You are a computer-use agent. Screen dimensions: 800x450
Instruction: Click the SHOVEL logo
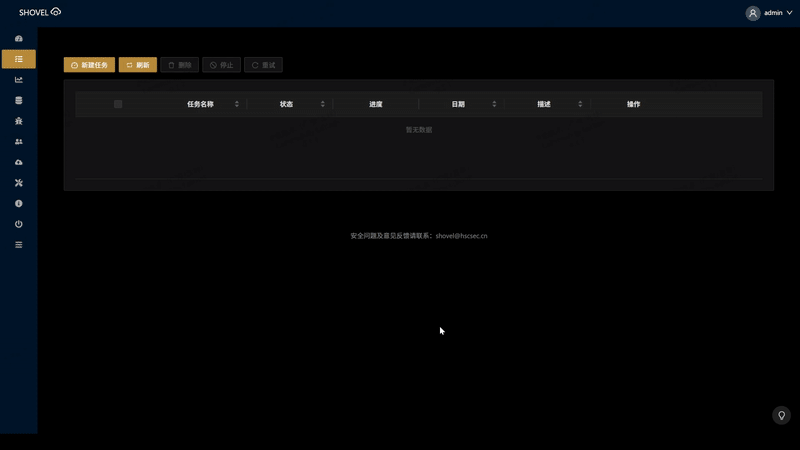click(x=40, y=12)
